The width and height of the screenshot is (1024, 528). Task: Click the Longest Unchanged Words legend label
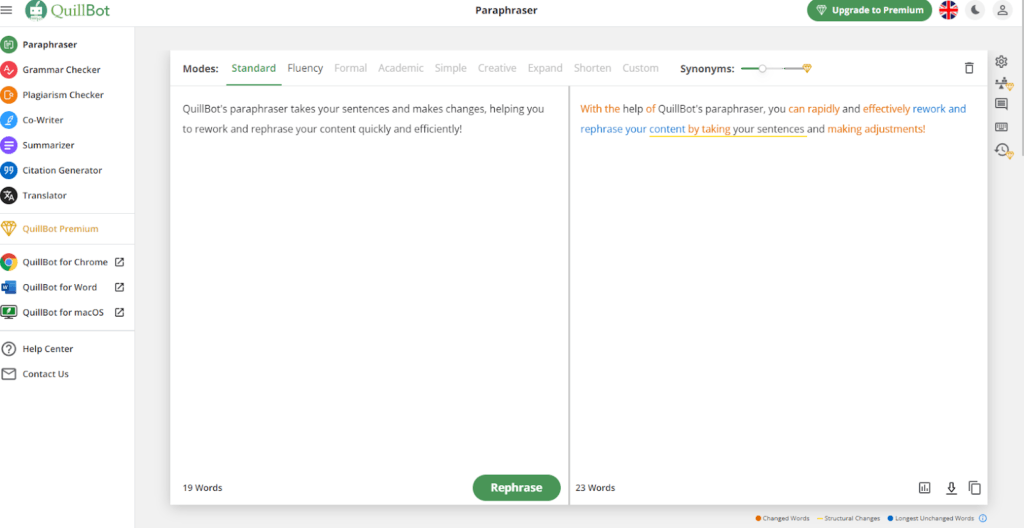(x=935, y=518)
